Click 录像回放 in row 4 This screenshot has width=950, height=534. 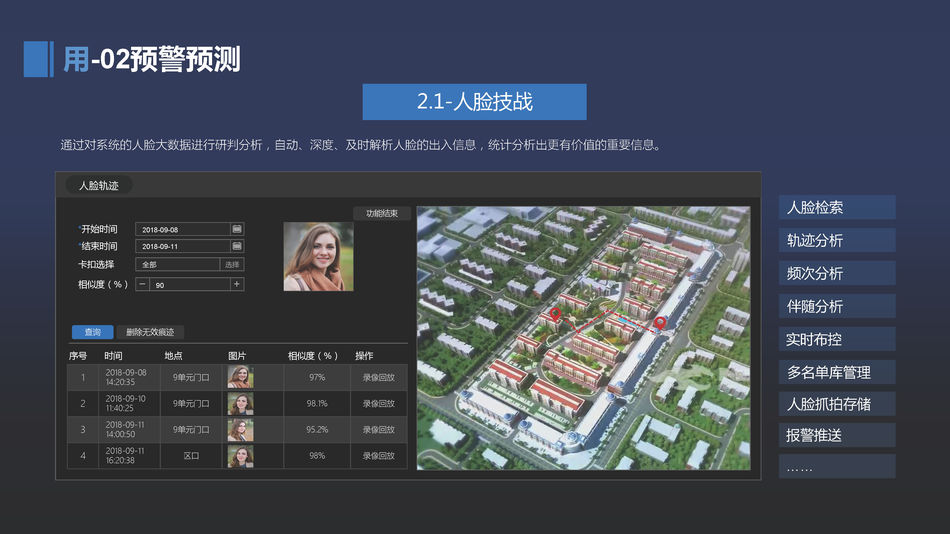pos(378,456)
